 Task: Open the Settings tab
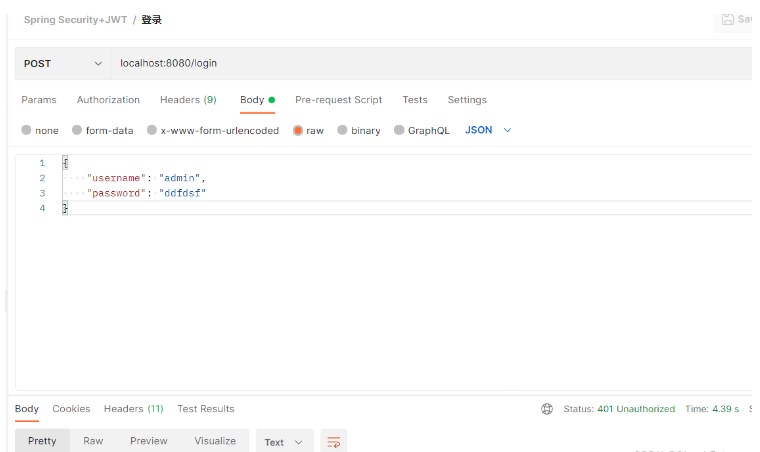[467, 100]
